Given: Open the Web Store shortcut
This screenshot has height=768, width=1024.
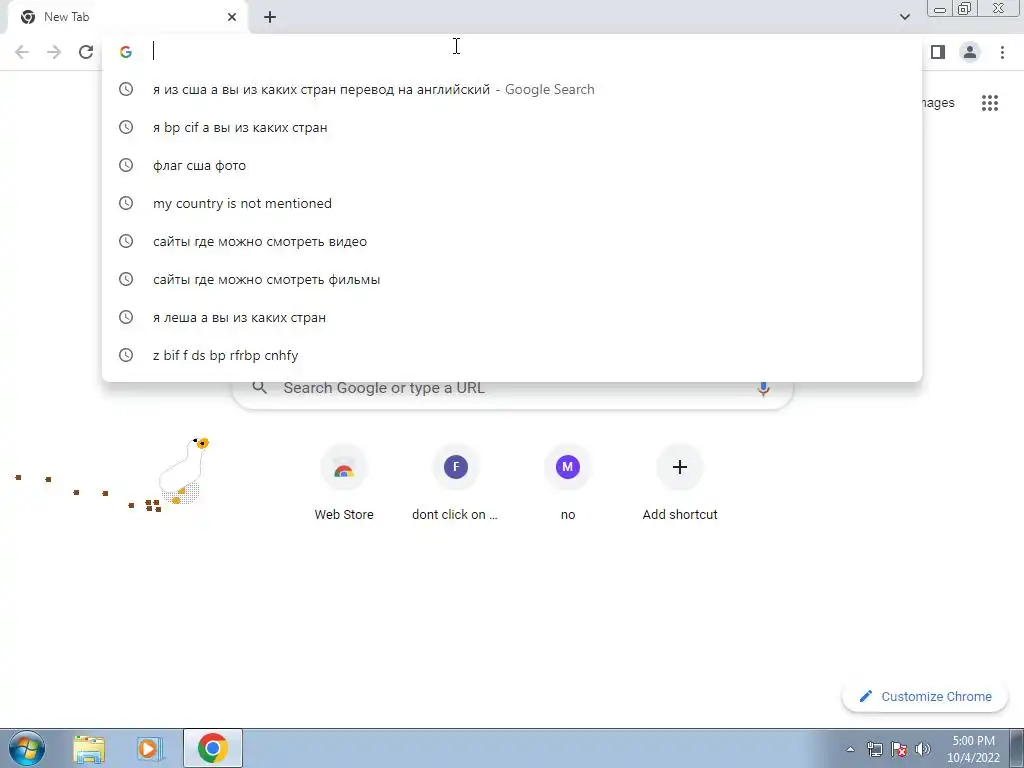Looking at the screenshot, I should click(x=344, y=482).
